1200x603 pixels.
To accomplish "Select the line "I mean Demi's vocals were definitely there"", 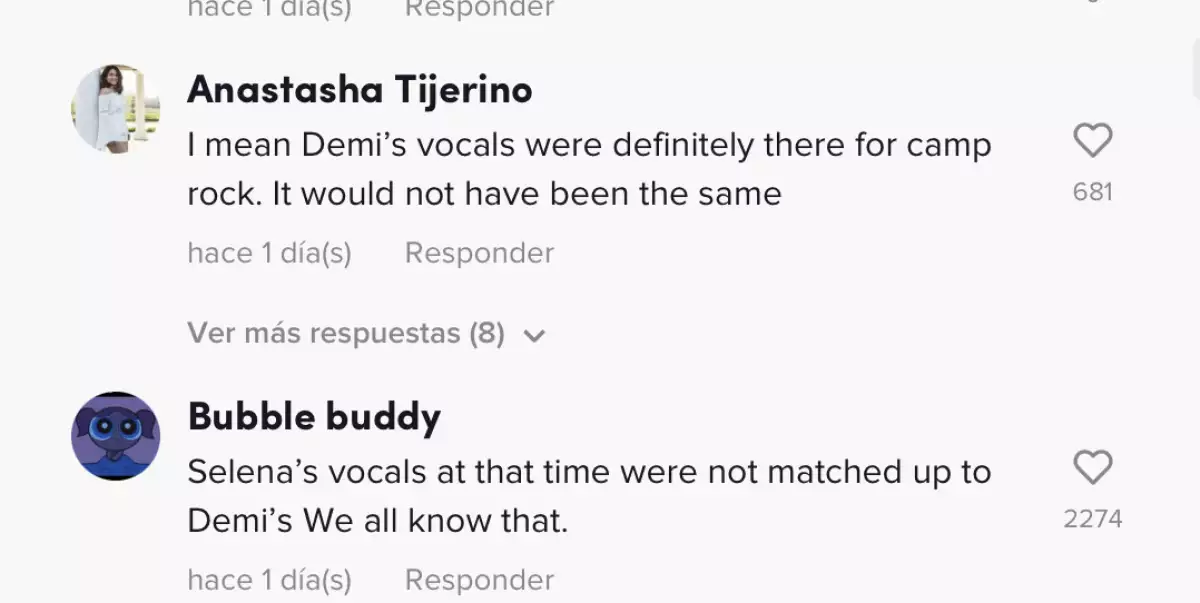I will [x=588, y=146].
